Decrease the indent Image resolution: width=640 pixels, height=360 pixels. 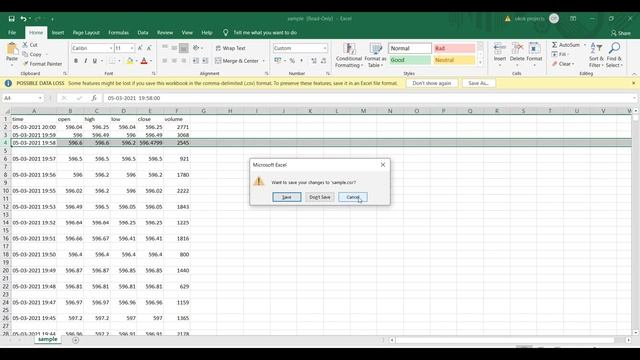point(196,61)
